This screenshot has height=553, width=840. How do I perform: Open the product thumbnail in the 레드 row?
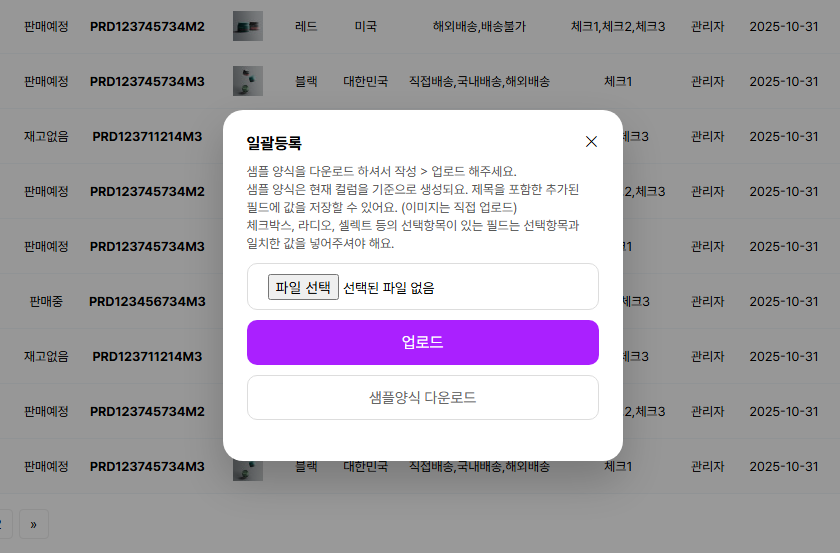click(x=247, y=26)
